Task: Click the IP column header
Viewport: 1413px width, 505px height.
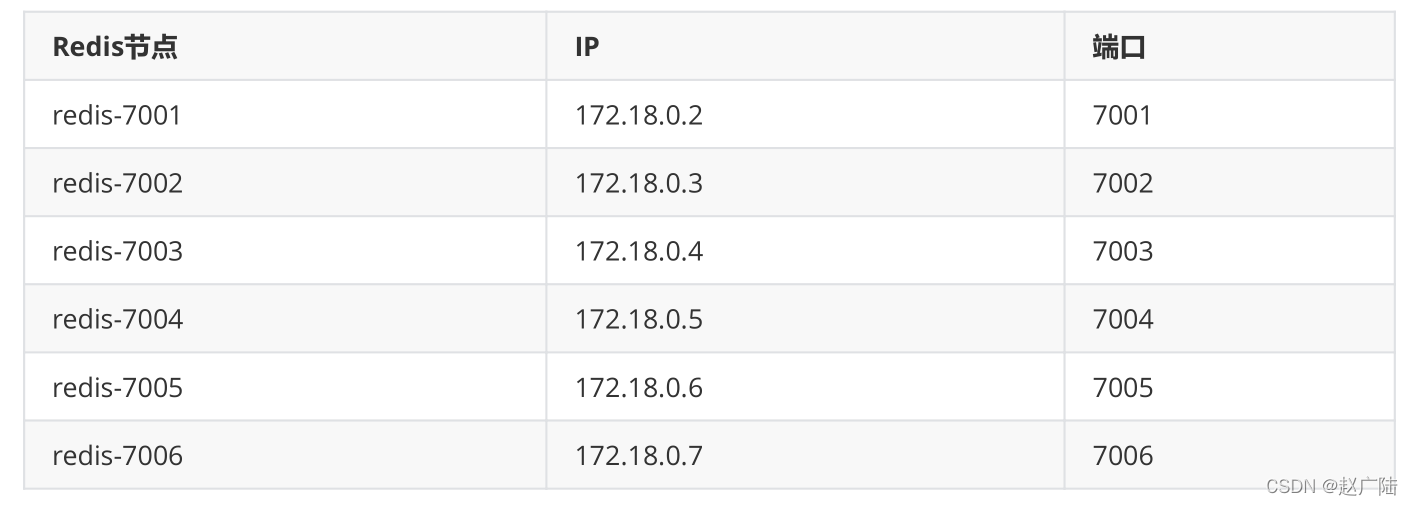Action: 587,47
